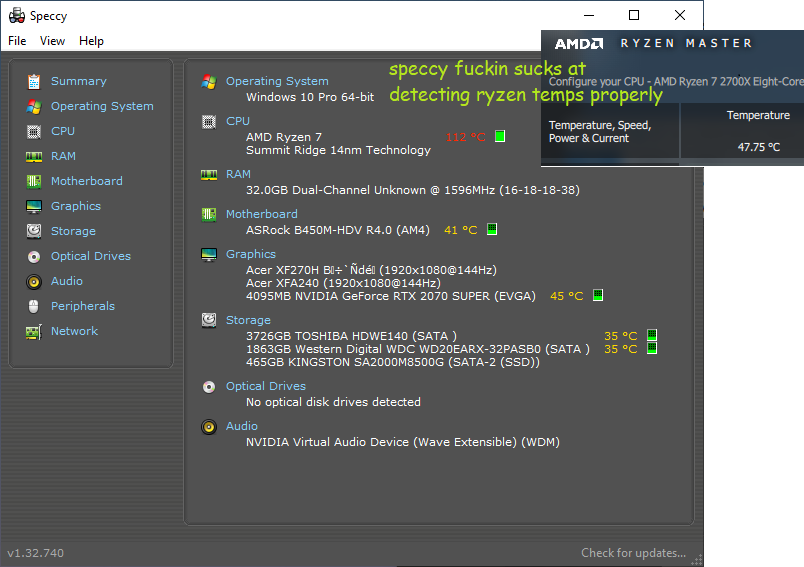Select Storage in the sidebar
The width and height of the screenshot is (804, 567).
click(73, 231)
